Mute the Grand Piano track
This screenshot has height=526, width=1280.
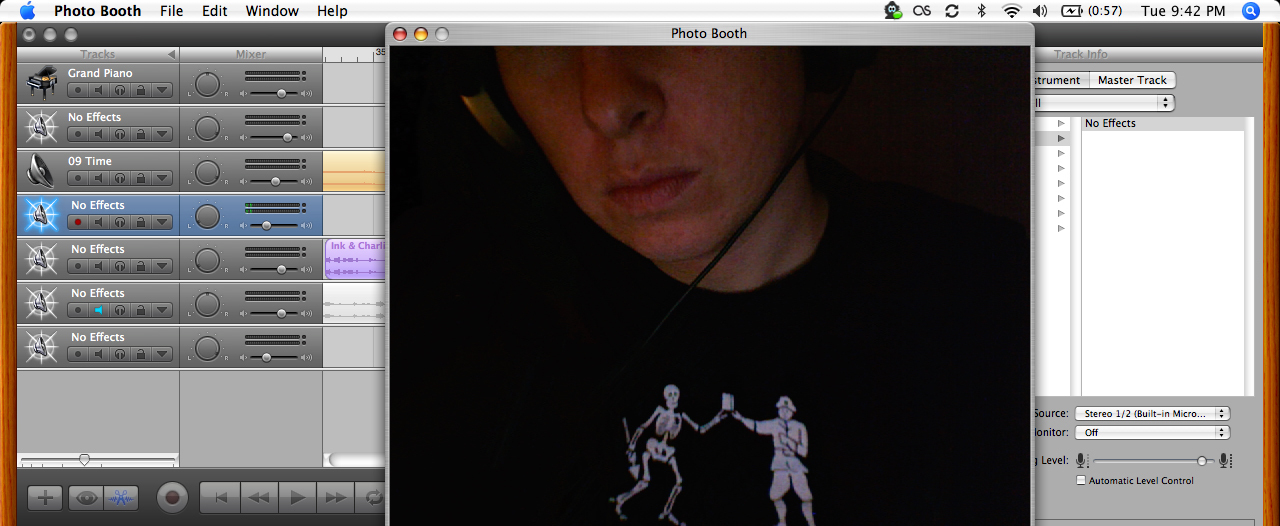coord(98,91)
